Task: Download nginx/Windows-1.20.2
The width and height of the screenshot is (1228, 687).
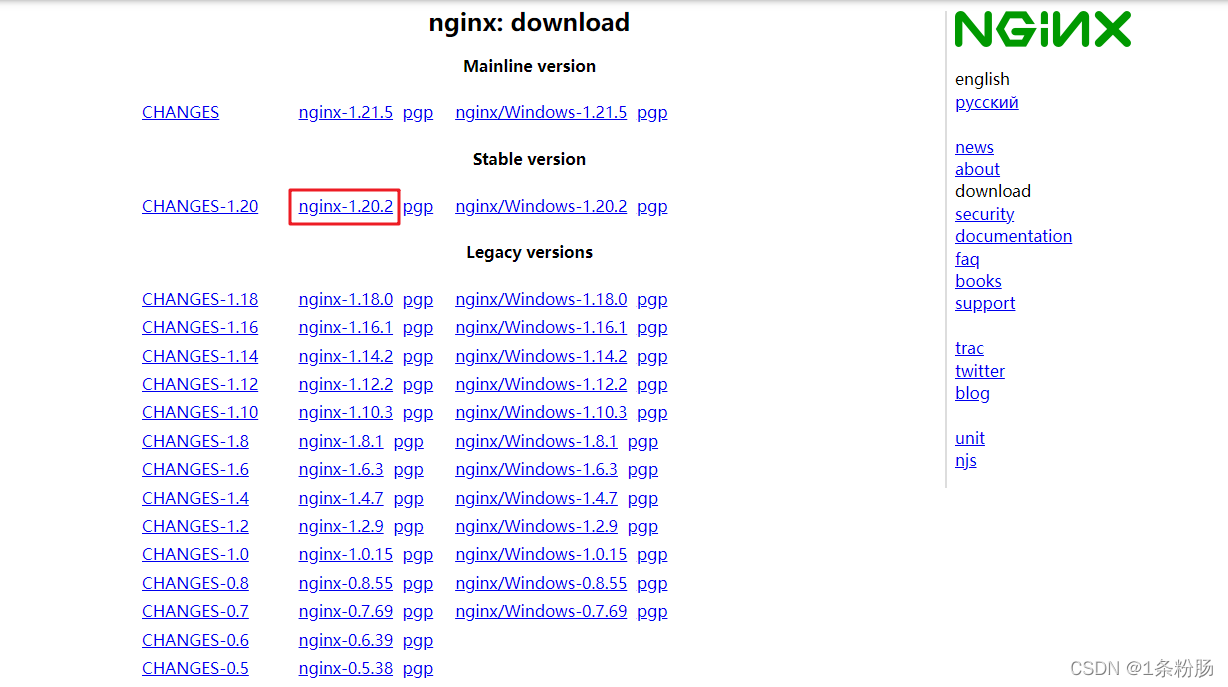Action: pos(541,207)
